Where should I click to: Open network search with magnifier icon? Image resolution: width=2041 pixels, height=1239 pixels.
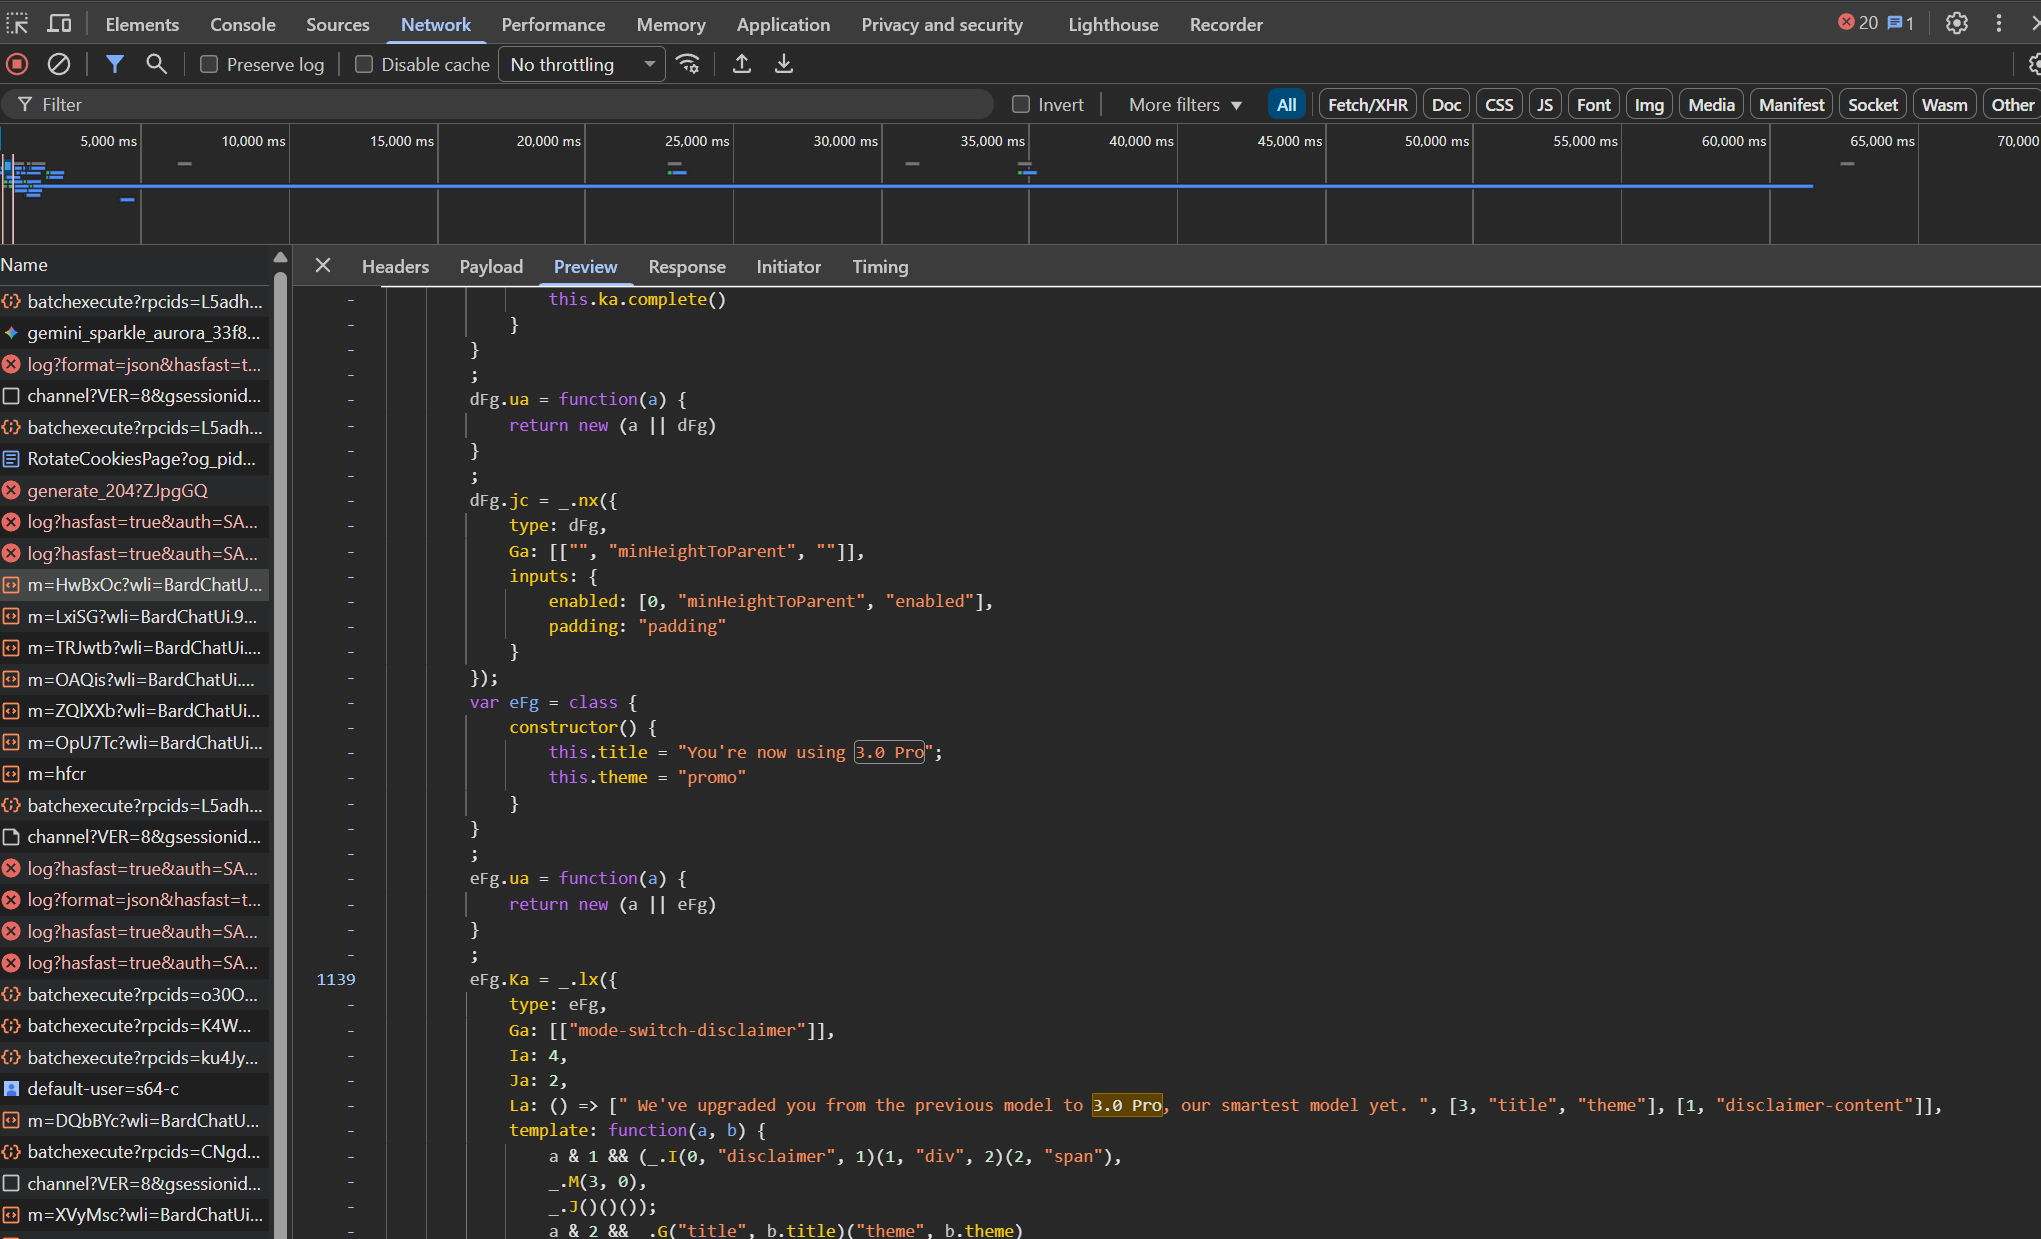coord(156,64)
